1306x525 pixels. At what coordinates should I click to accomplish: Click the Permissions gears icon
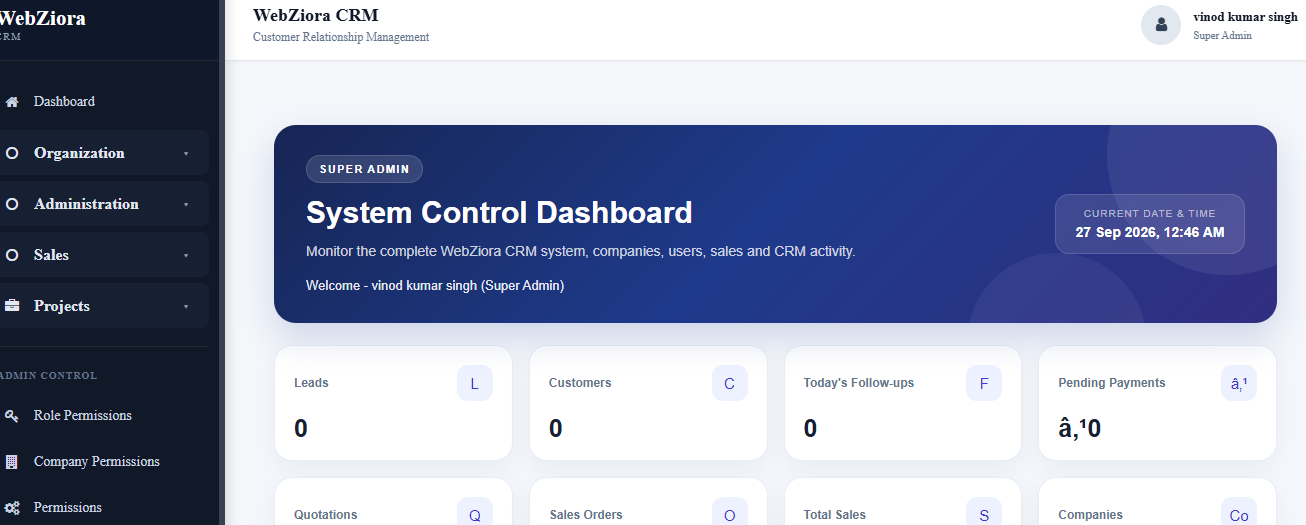[x=12, y=508]
